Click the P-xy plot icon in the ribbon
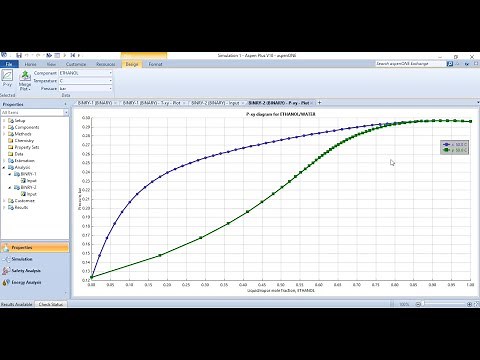This screenshot has height=360, width=480. [7, 76]
